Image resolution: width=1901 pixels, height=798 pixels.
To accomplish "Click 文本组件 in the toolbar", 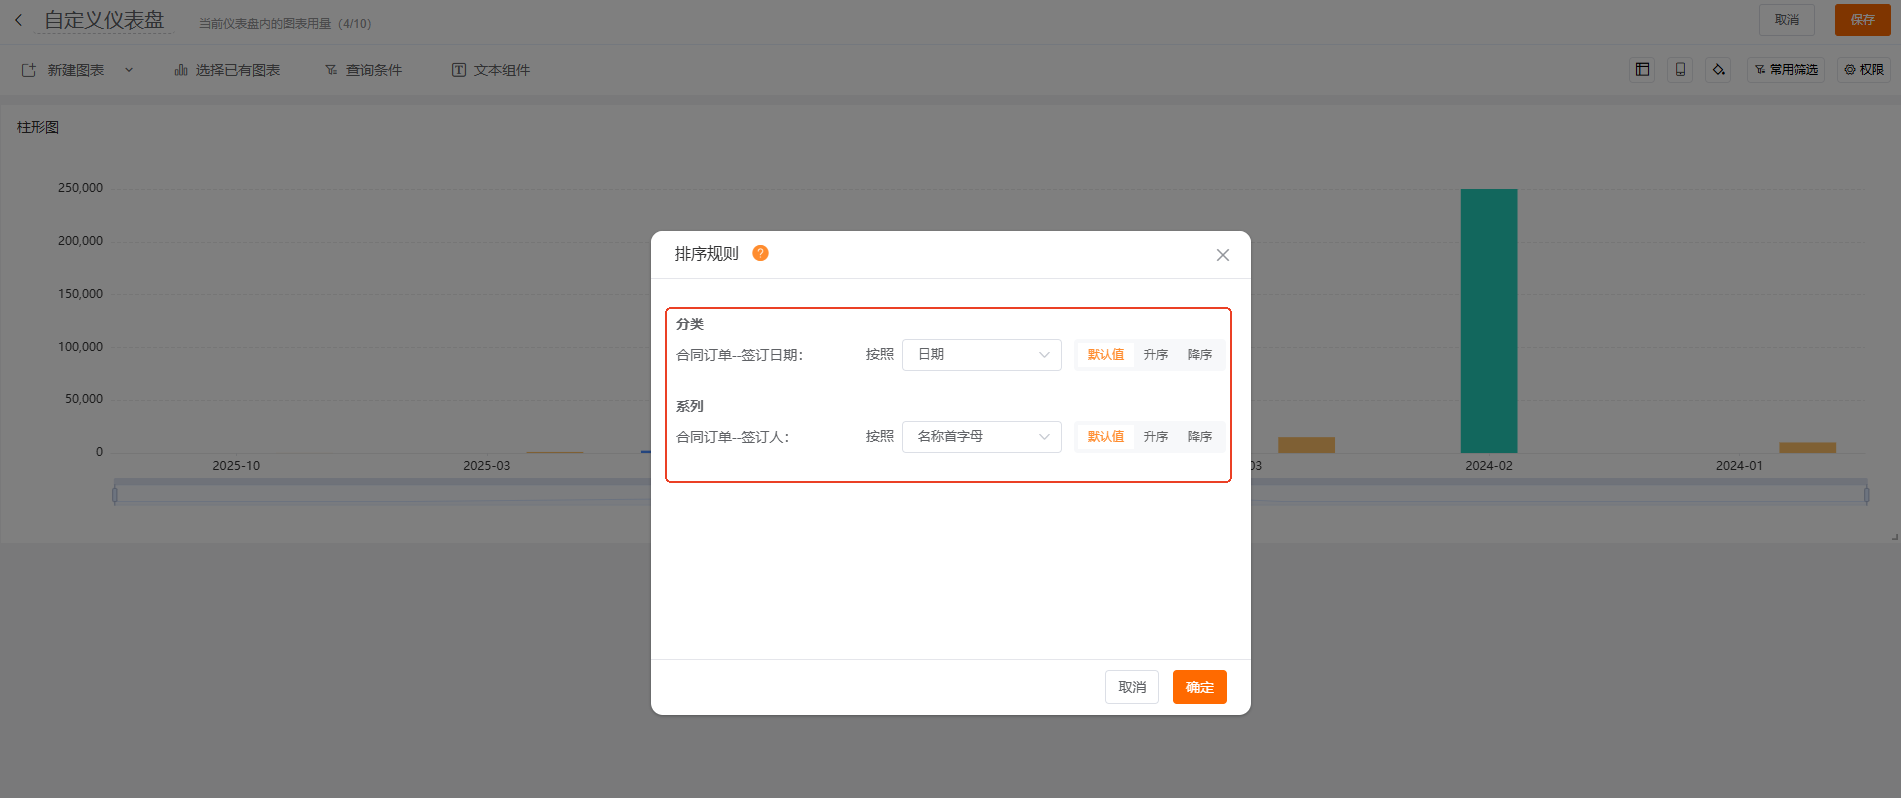I will coord(491,70).
